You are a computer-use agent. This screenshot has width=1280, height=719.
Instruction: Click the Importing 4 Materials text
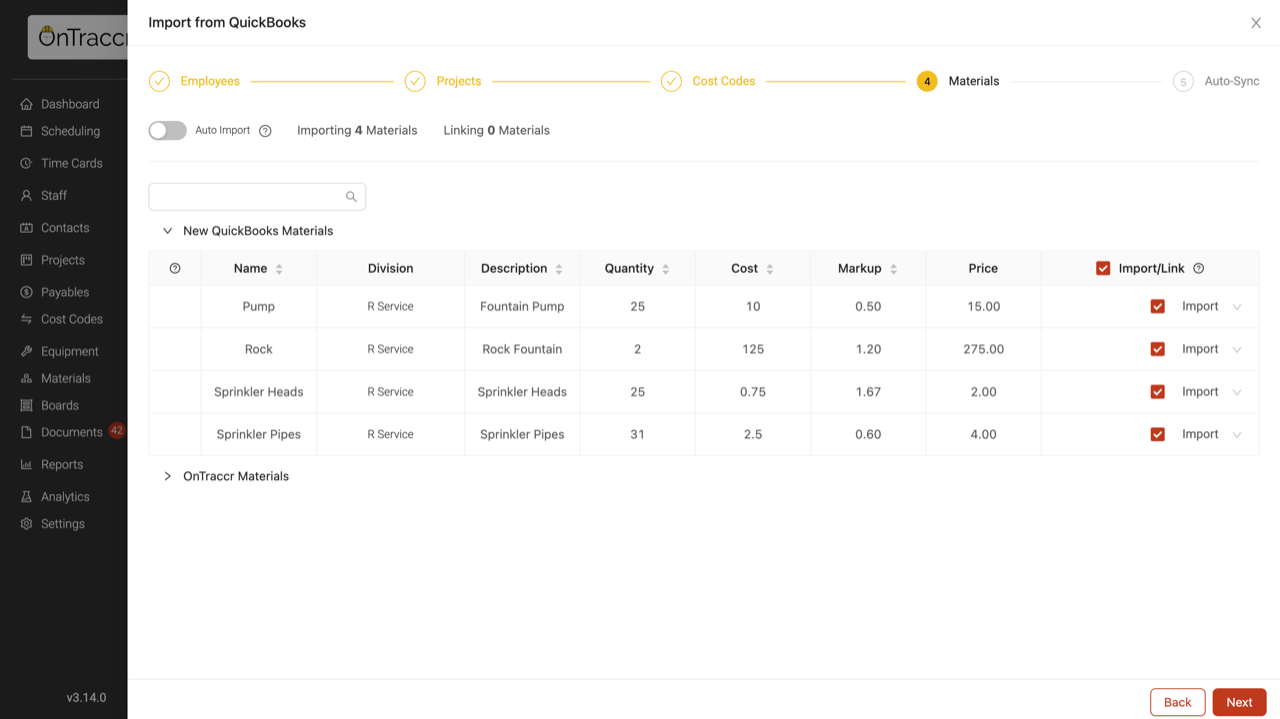coord(357,130)
